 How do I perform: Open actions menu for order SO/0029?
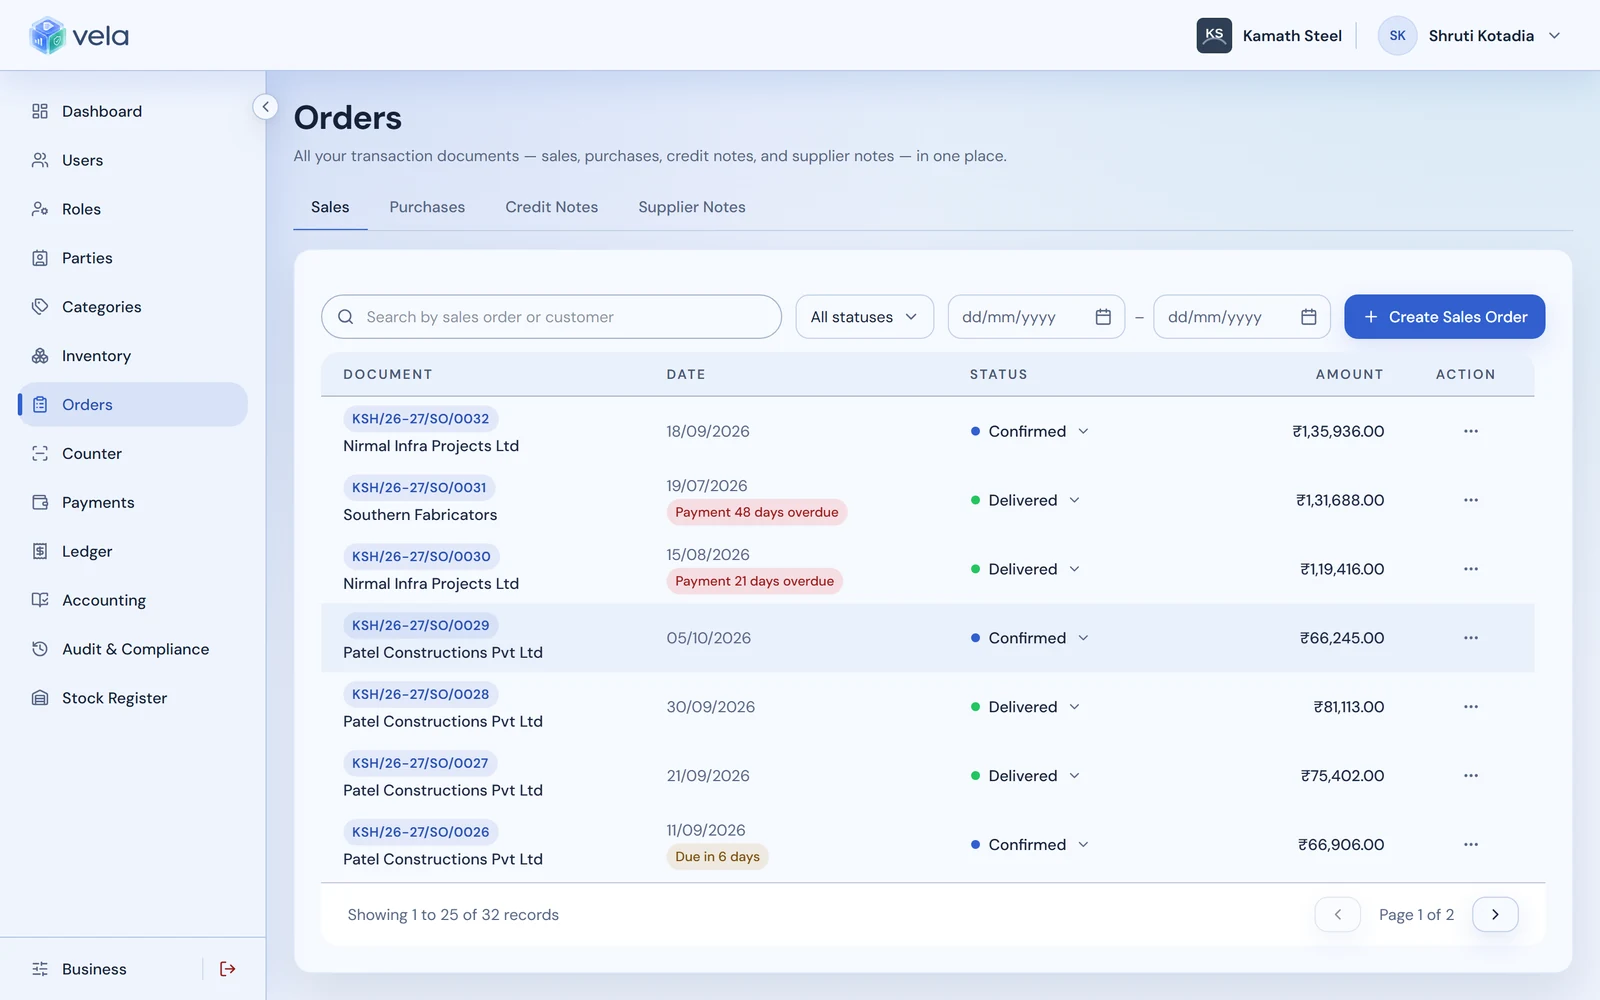pos(1471,638)
